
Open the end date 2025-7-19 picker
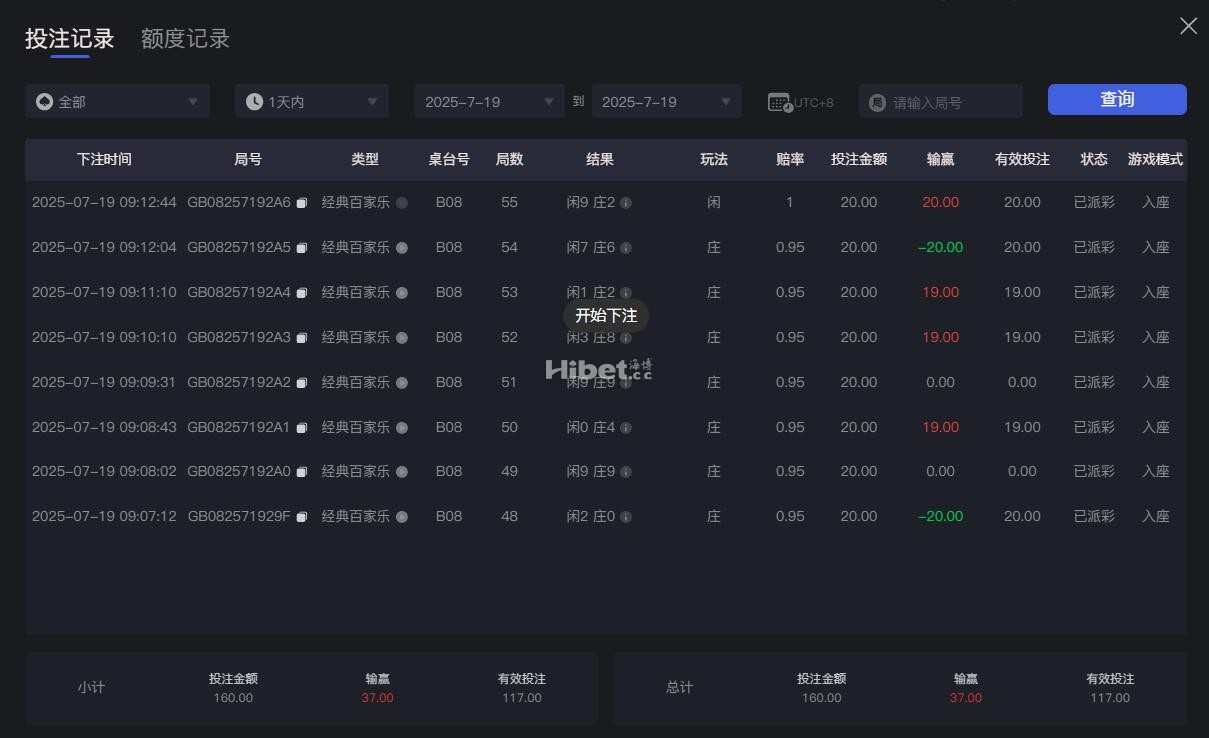coord(666,102)
